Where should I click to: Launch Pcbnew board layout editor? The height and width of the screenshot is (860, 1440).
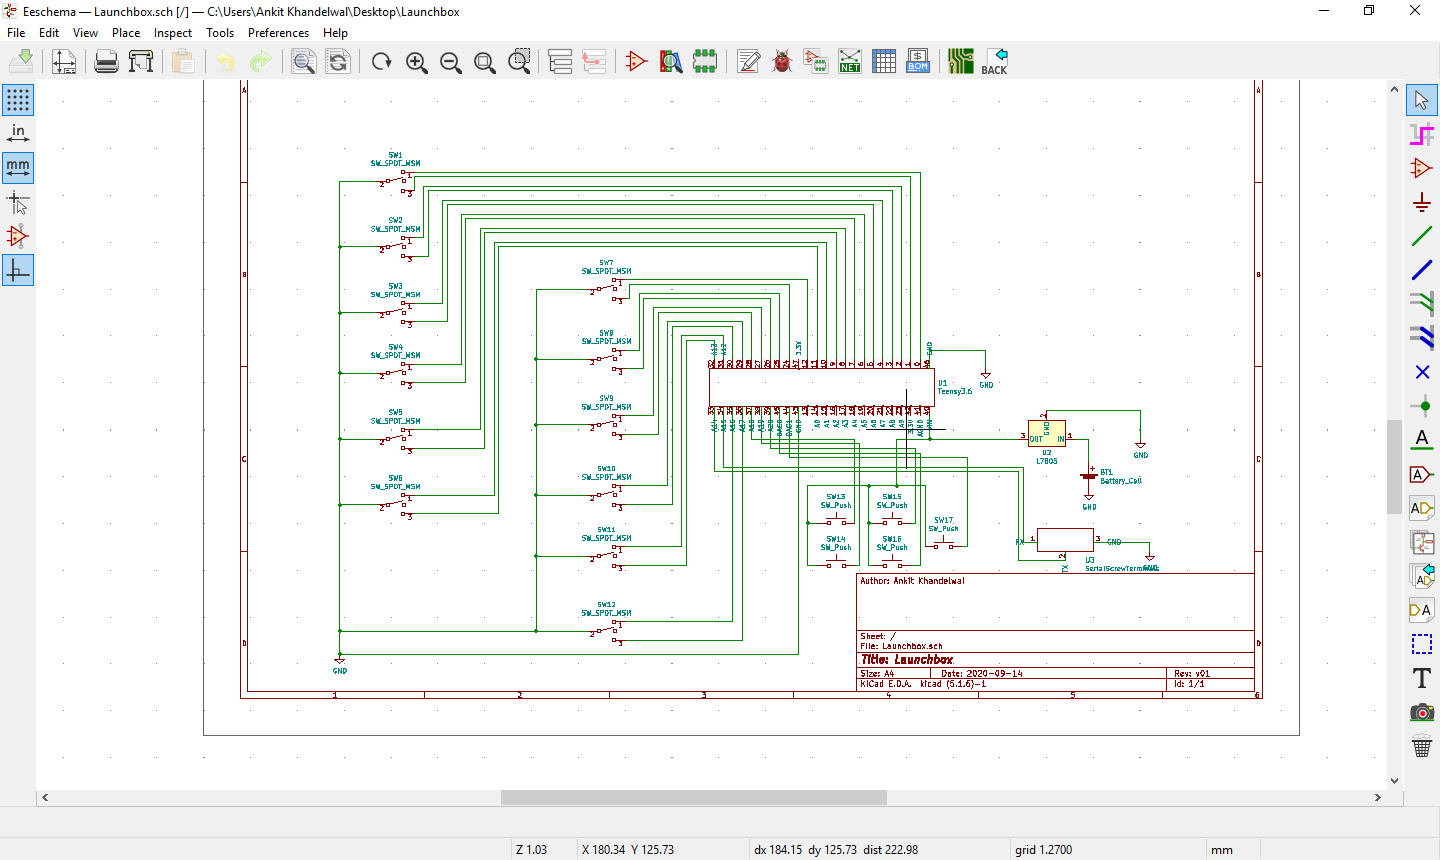(960, 62)
